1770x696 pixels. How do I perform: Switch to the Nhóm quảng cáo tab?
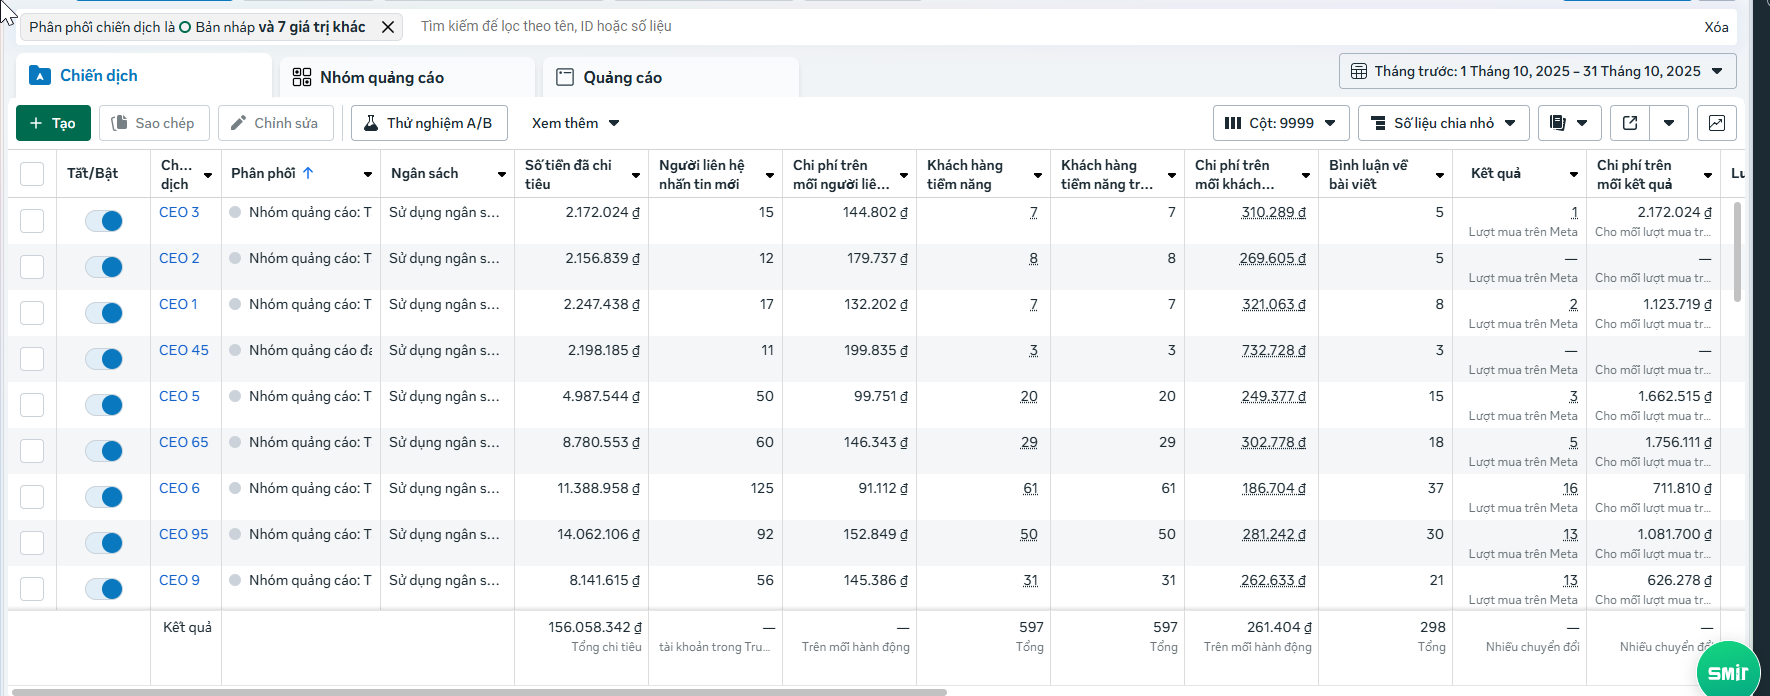click(x=381, y=77)
